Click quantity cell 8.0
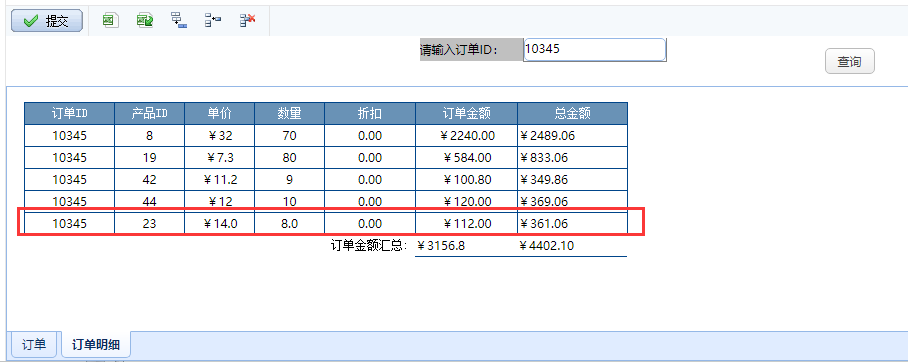The height and width of the screenshot is (362, 908). (290, 224)
